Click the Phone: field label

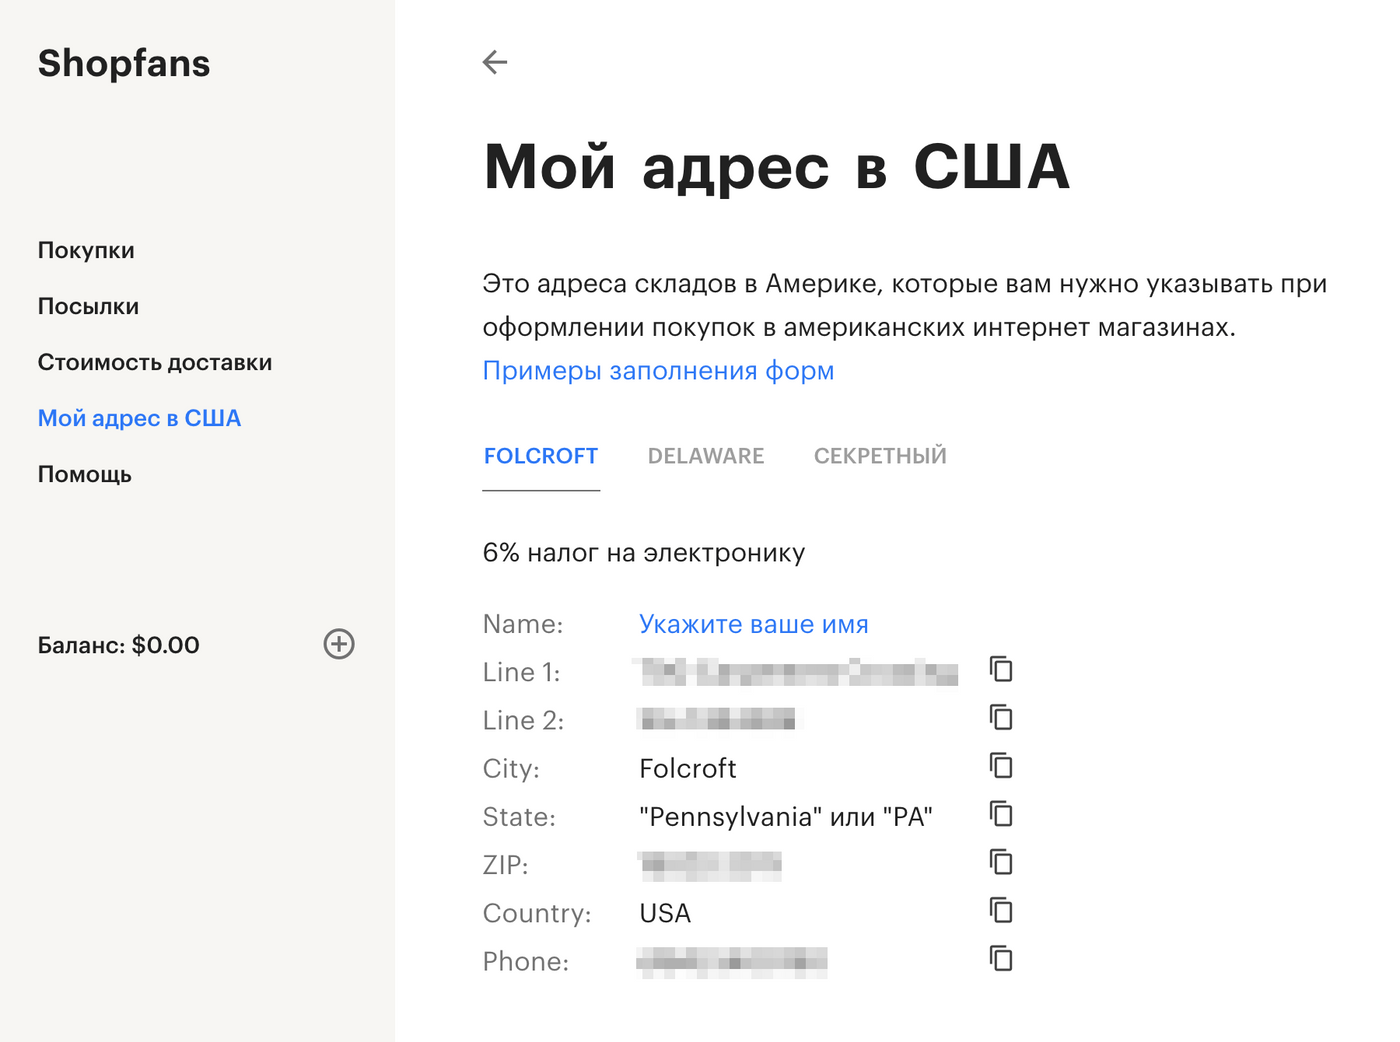coord(526,961)
